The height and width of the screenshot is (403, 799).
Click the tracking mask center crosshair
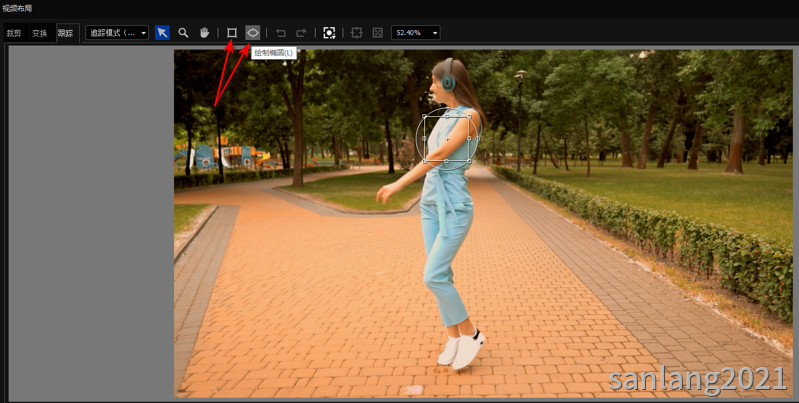(447, 139)
